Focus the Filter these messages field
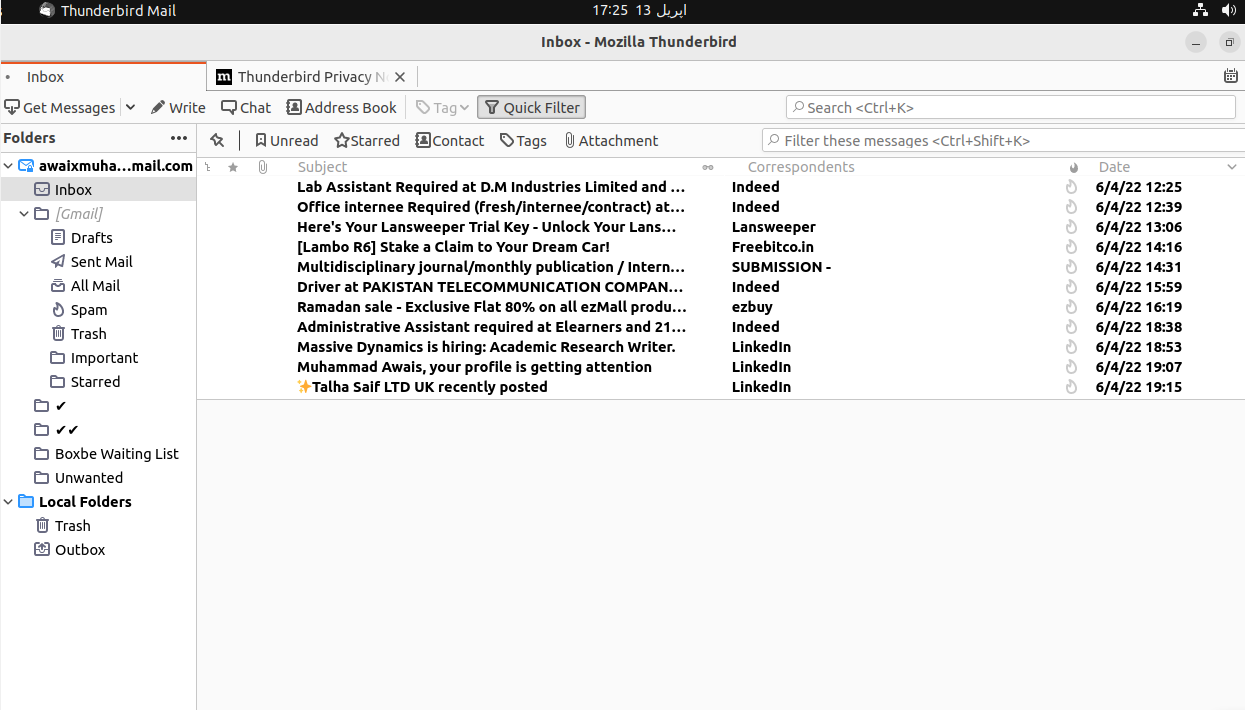The width and height of the screenshot is (1245, 710). coord(1003,140)
